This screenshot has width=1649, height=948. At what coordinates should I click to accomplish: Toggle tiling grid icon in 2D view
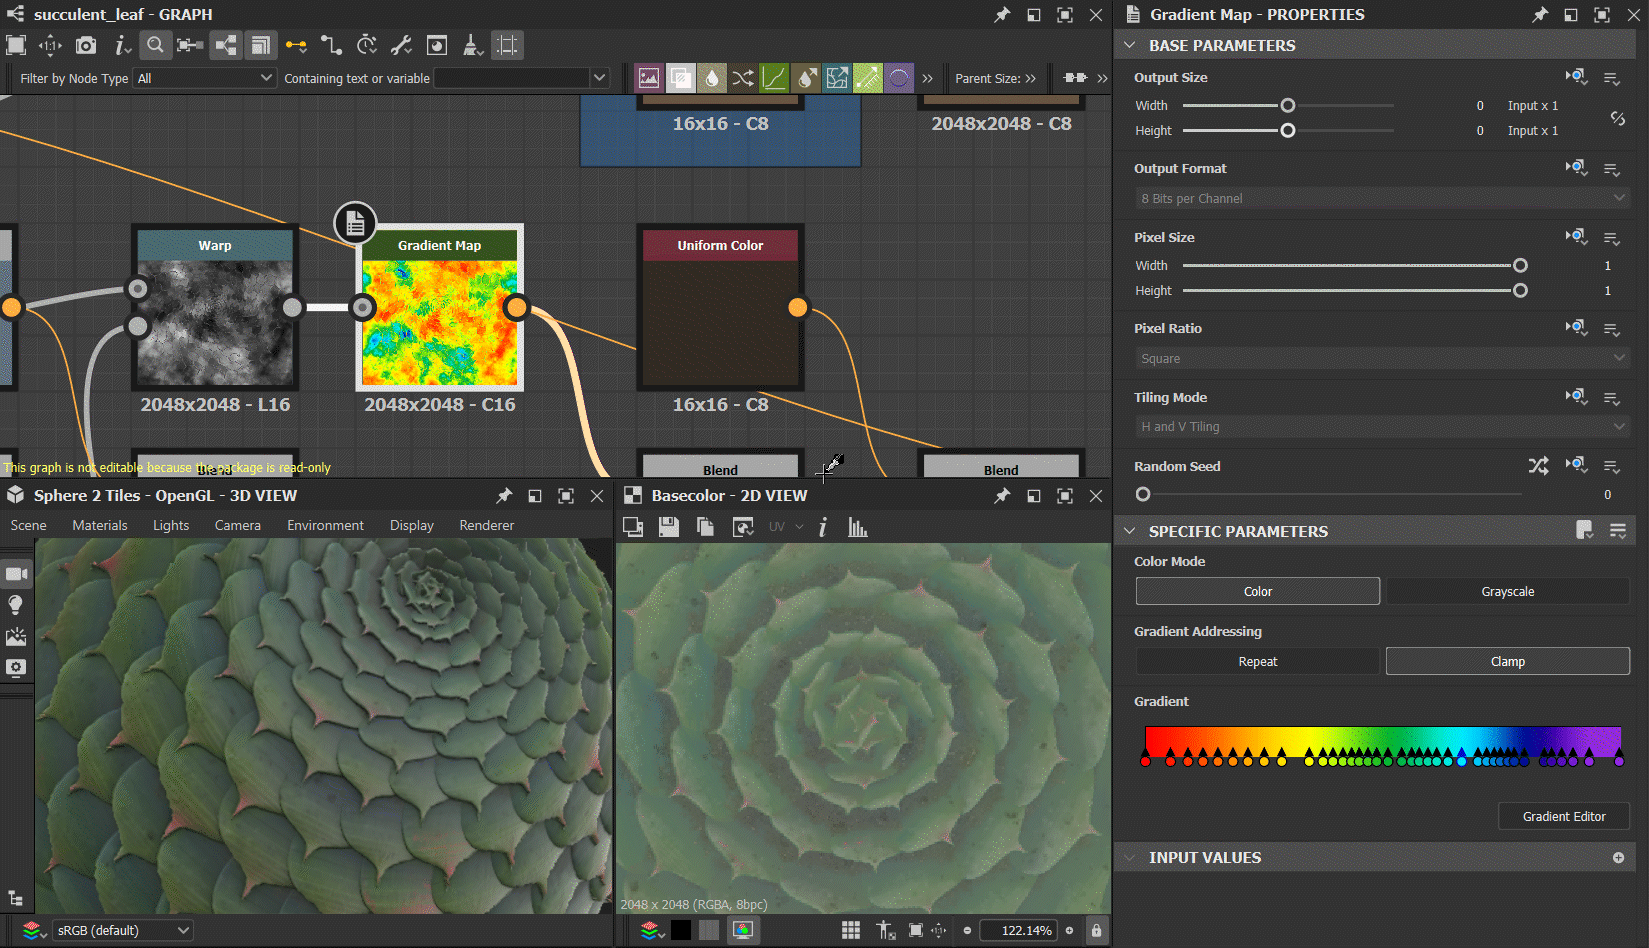pyautogui.click(x=850, y=930)
